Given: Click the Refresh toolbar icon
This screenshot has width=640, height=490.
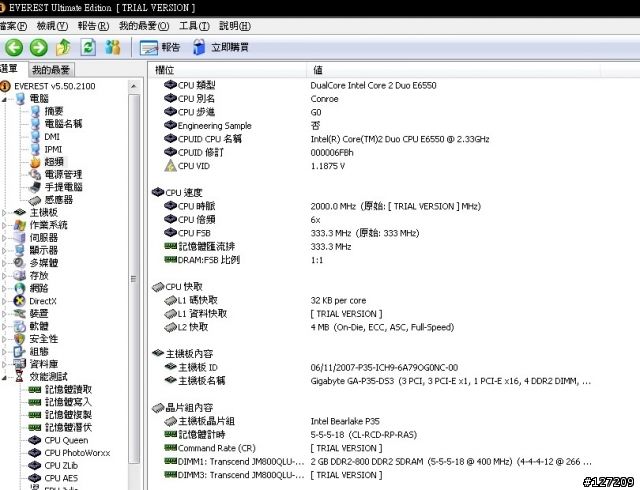Looking at the screenshot, I should click(x=88, y=47).
